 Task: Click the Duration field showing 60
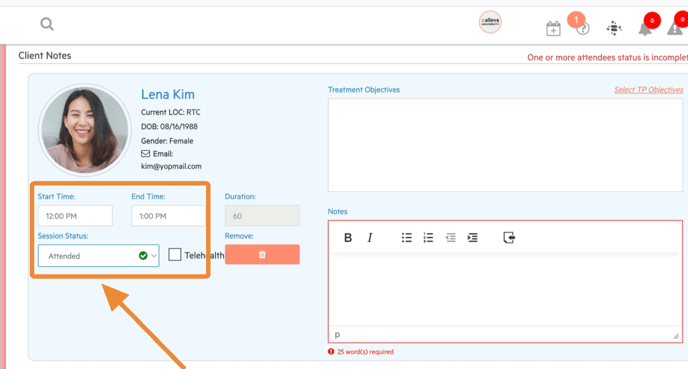[262, 216]
